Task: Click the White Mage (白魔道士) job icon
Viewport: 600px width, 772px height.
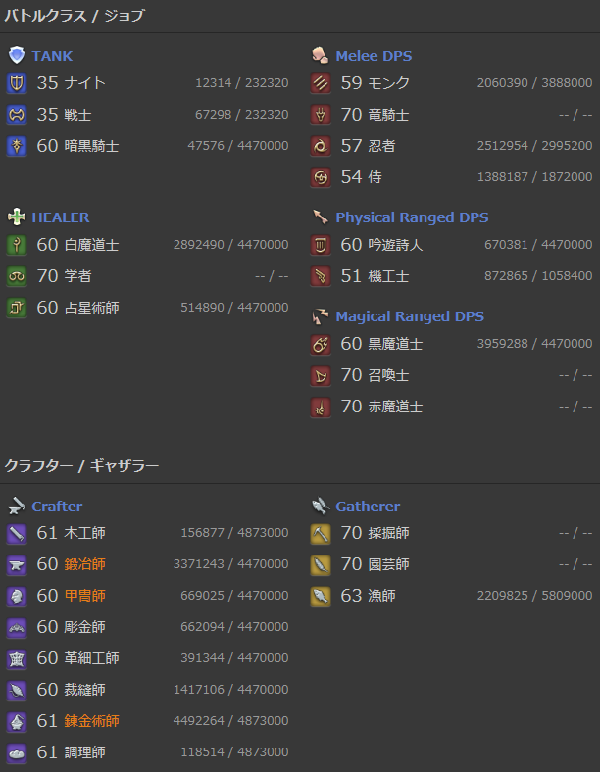Action: click(x=17, y=245)
